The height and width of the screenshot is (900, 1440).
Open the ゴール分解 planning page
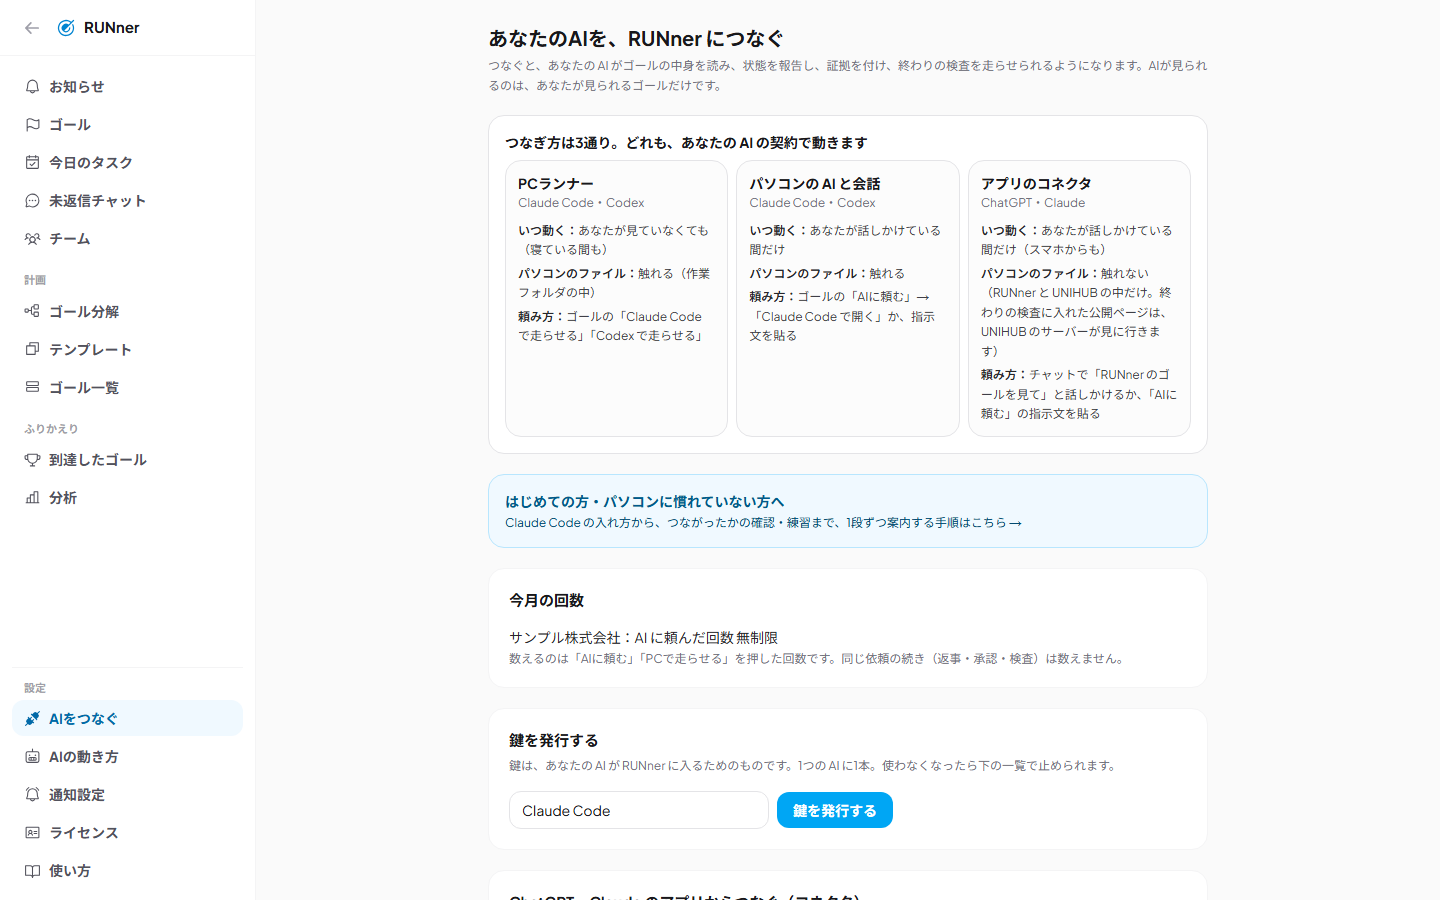click(127, 312)
